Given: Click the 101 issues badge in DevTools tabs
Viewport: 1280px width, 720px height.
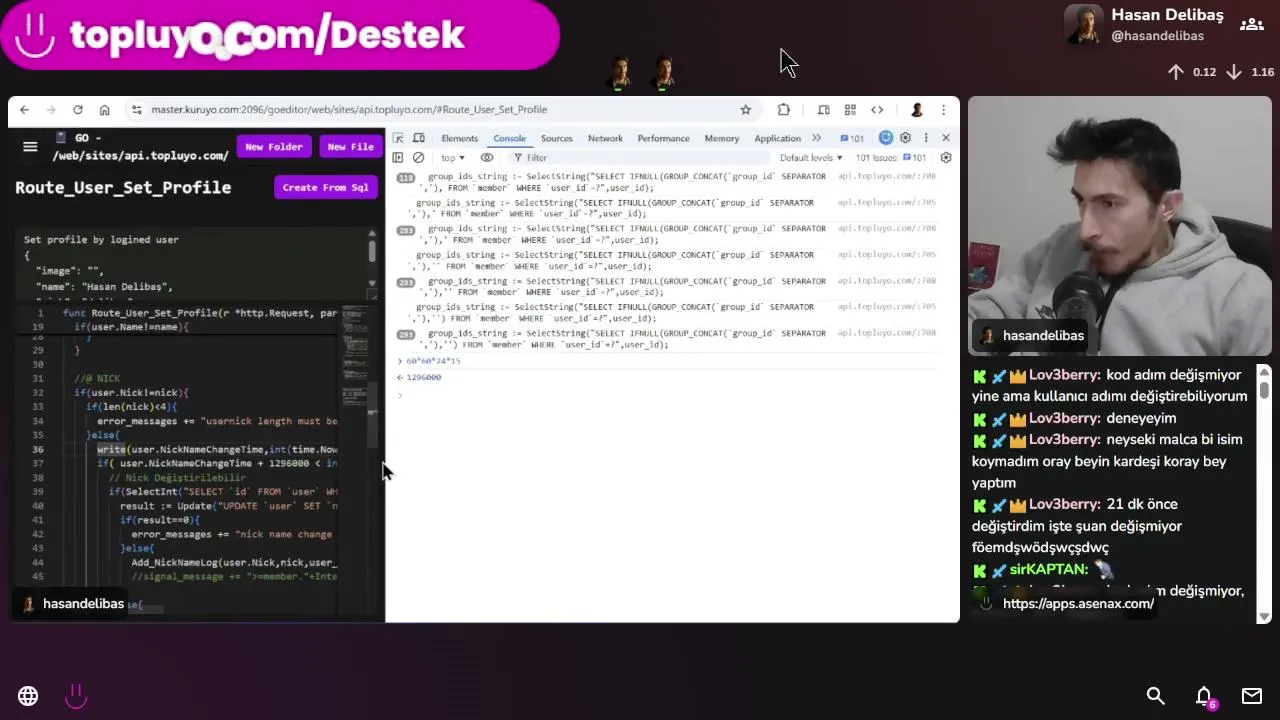Looking at the screenshot, I should [x=853, y=138].
